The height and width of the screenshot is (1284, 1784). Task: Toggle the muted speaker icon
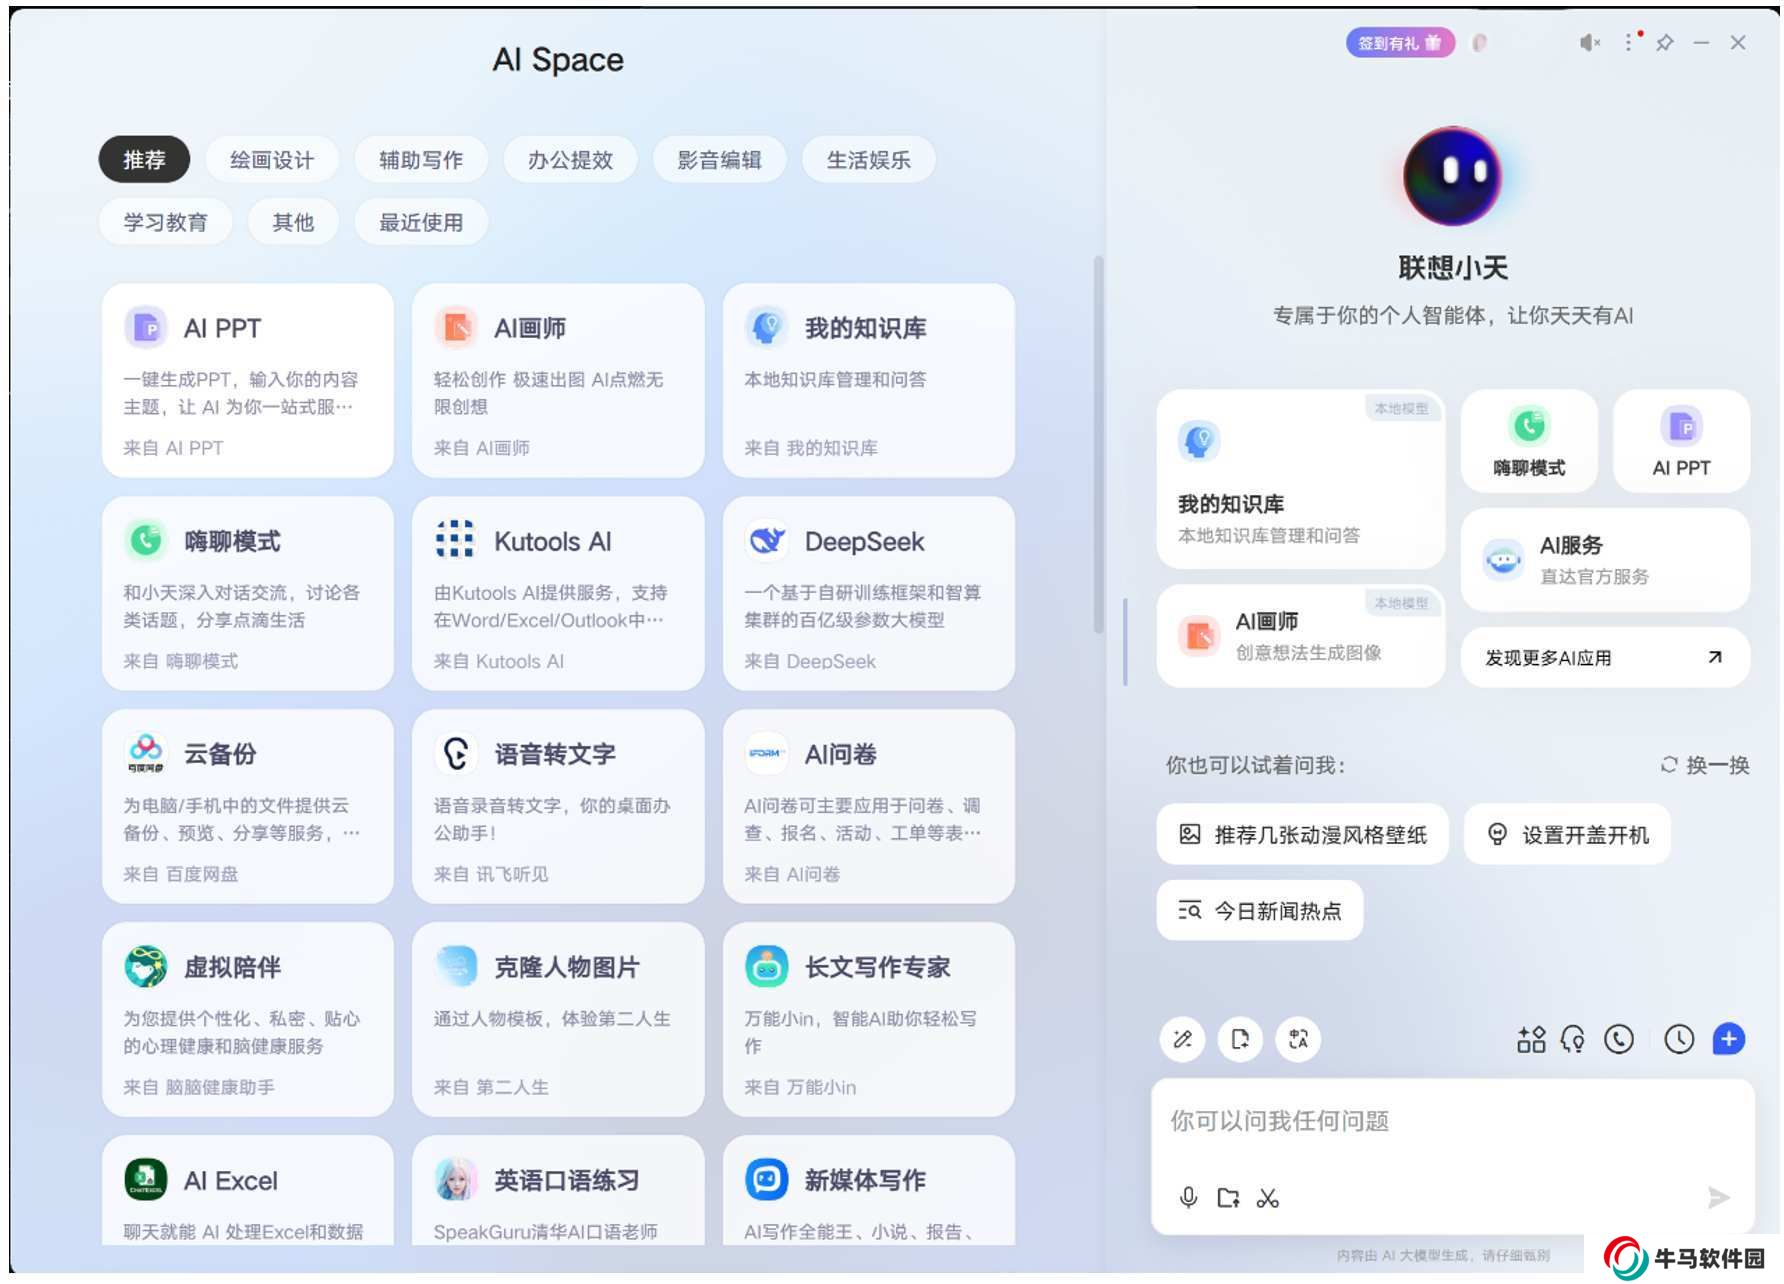click(x=1589, y=43)
